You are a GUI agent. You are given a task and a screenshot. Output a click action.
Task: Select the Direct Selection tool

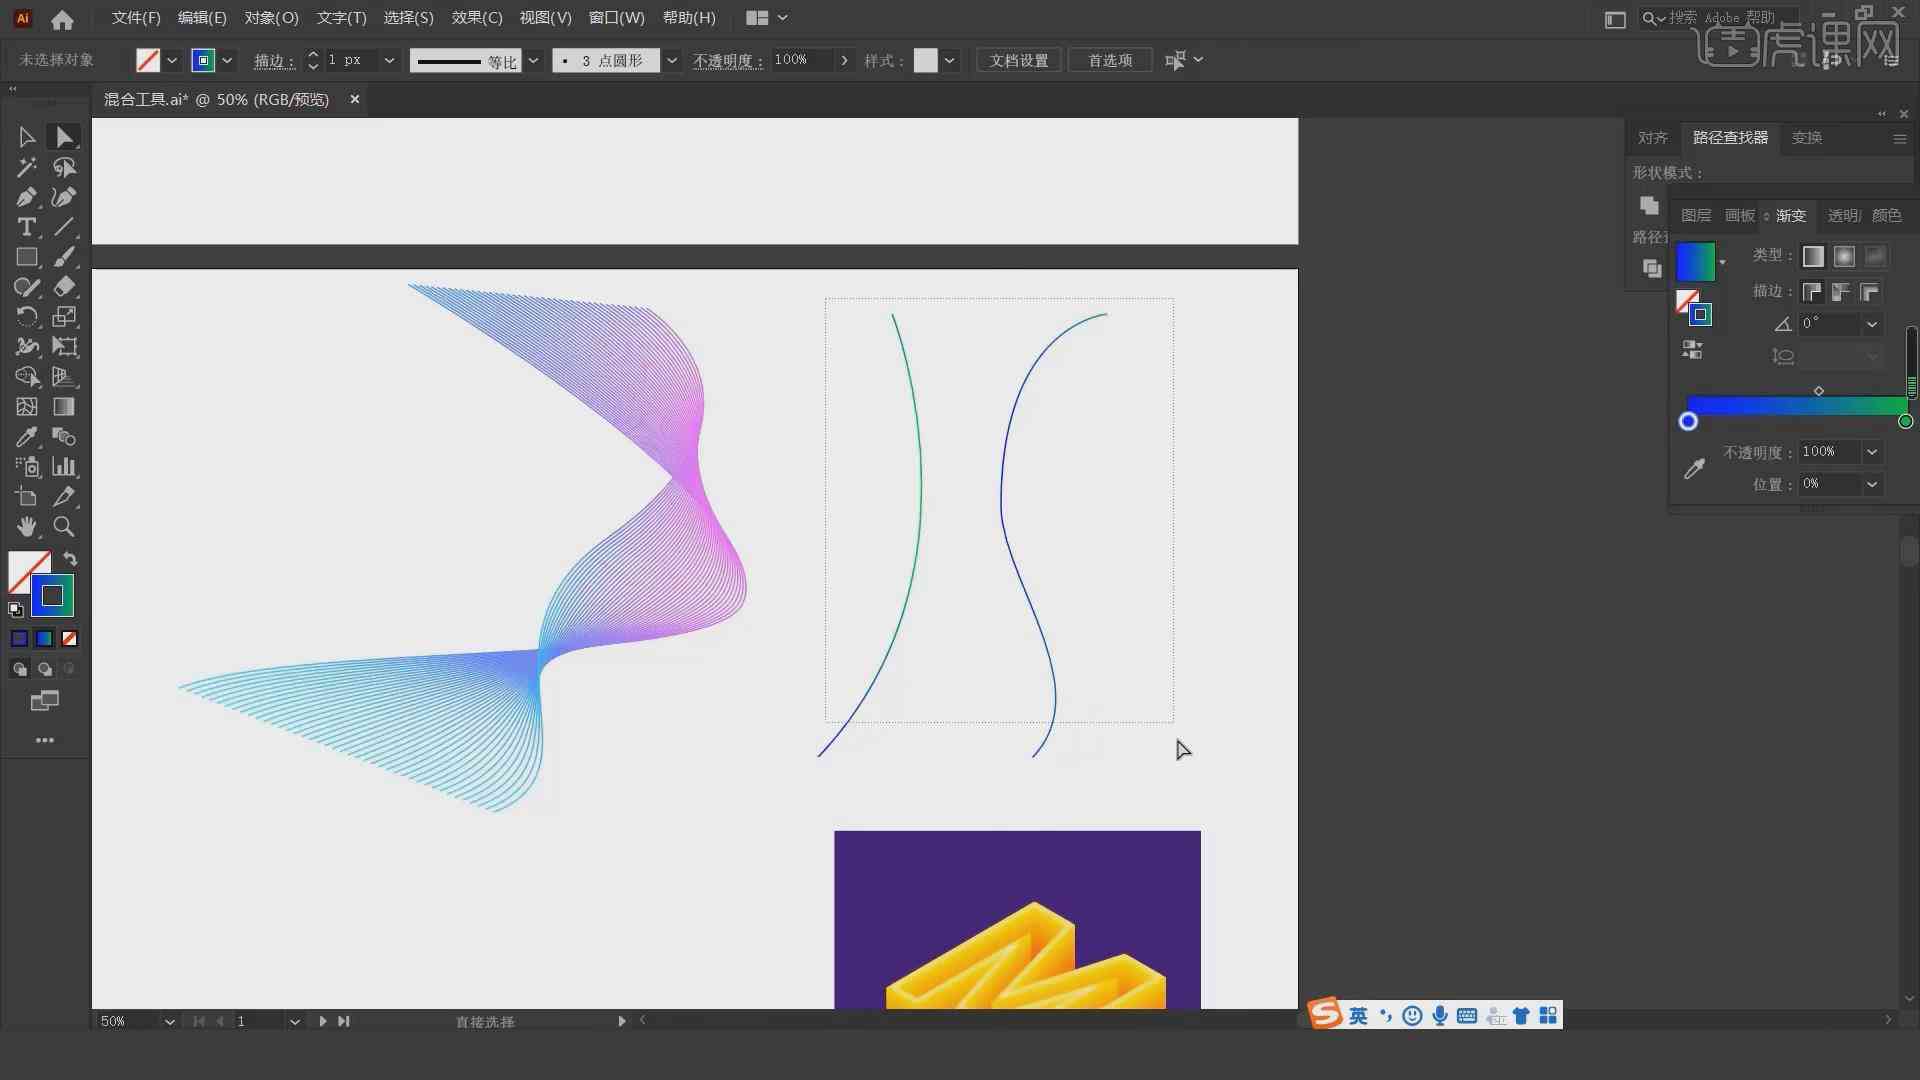64,137
